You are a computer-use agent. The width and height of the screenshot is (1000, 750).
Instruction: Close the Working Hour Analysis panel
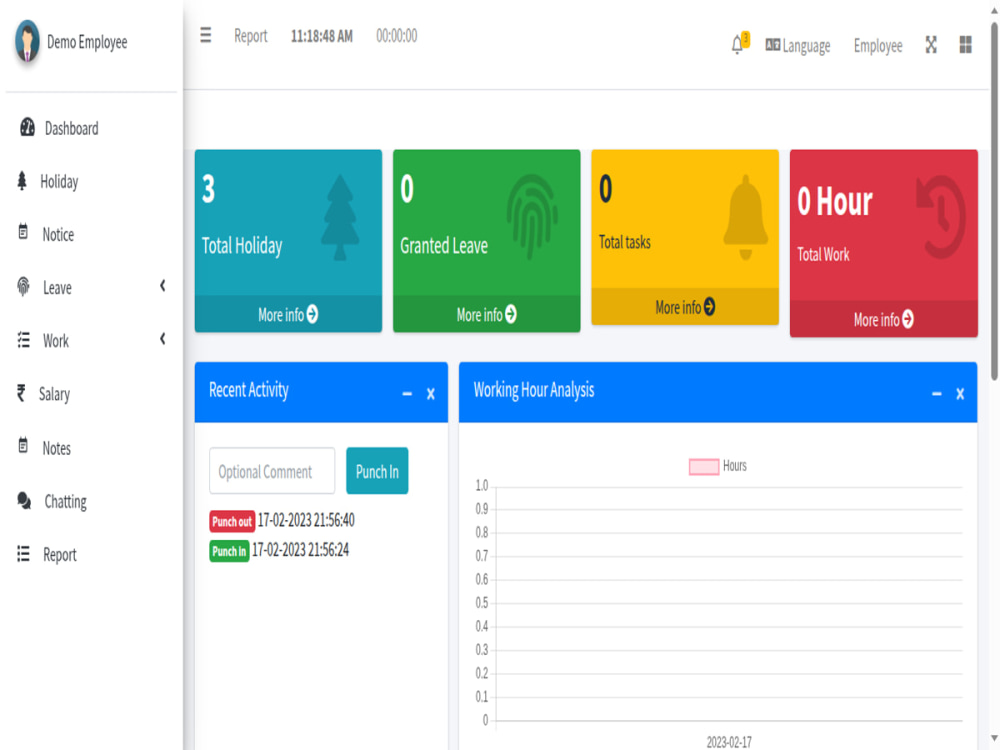coord(960,394)
